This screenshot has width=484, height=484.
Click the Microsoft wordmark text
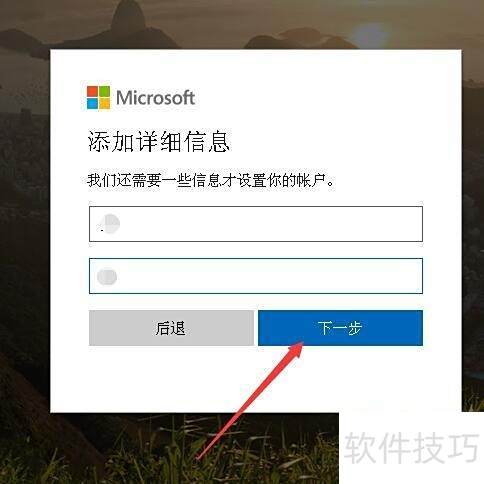[x=155, y=98]
